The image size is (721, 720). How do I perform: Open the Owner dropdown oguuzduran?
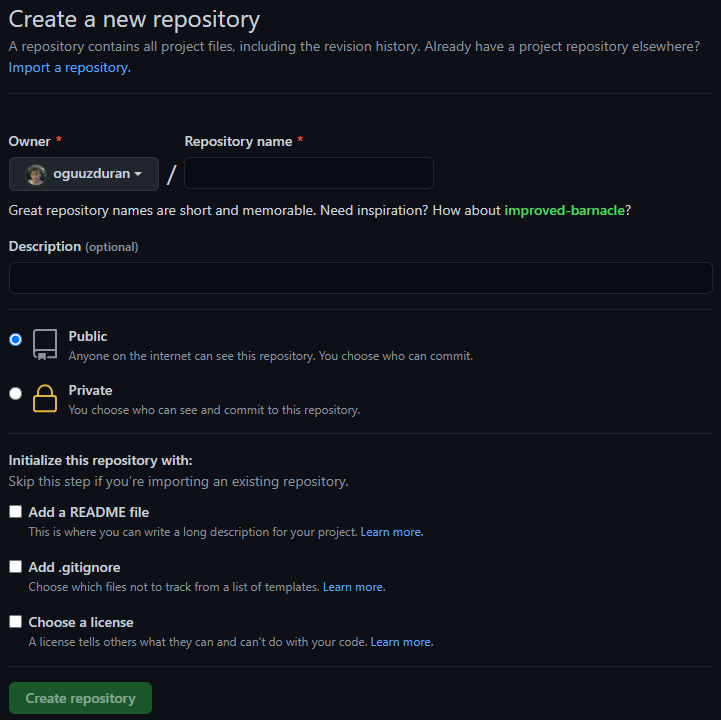point(84,174)
